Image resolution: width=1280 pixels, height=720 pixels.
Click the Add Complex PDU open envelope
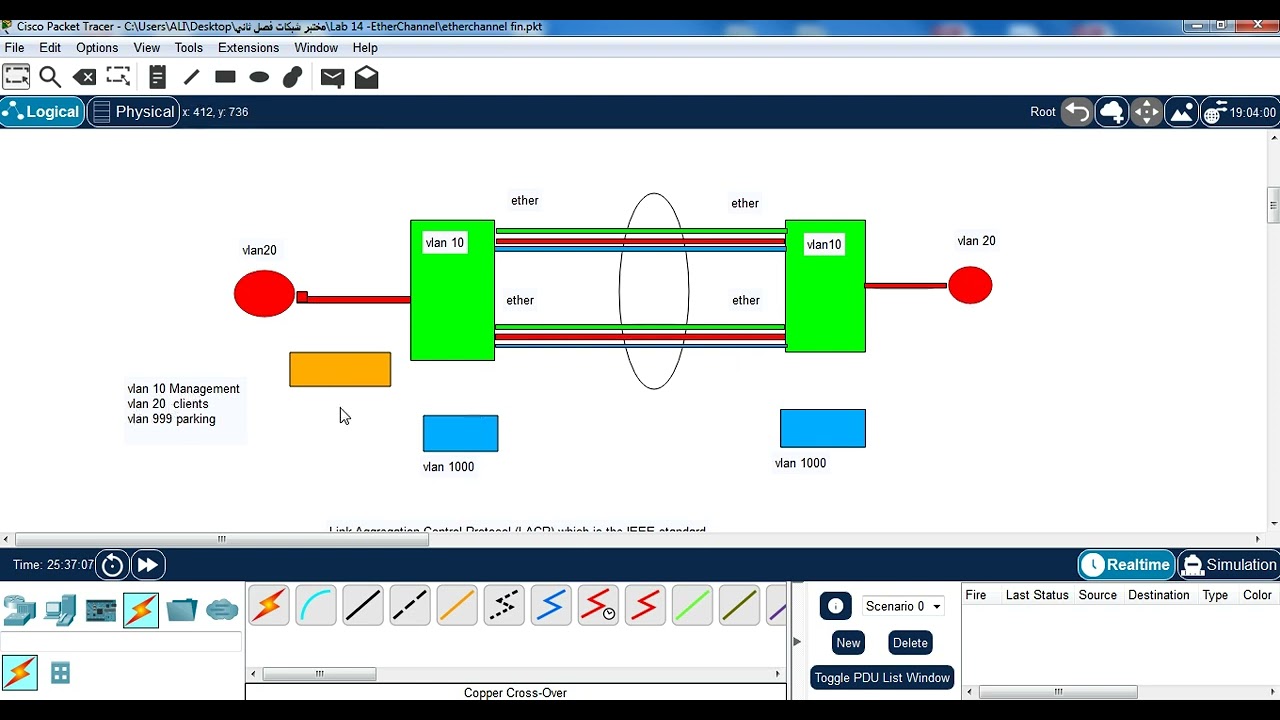tap(367, 77)
